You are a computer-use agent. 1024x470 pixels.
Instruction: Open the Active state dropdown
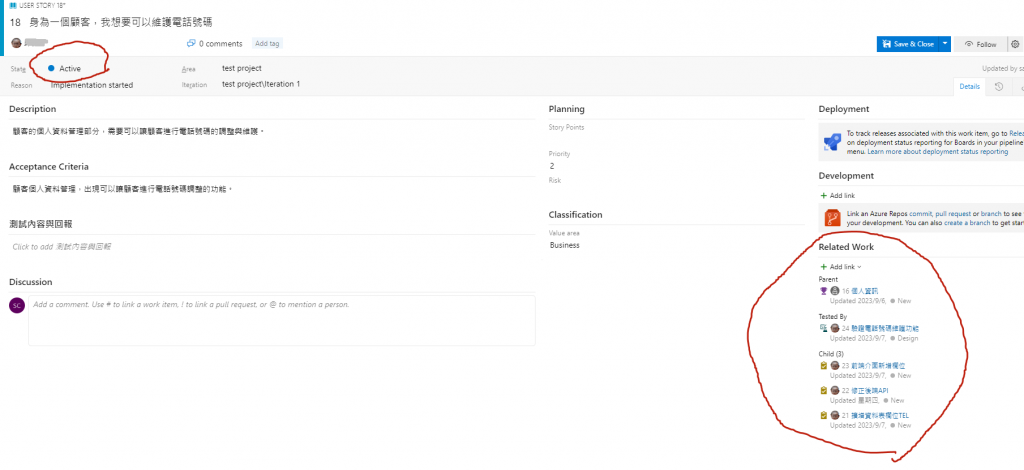69,68
